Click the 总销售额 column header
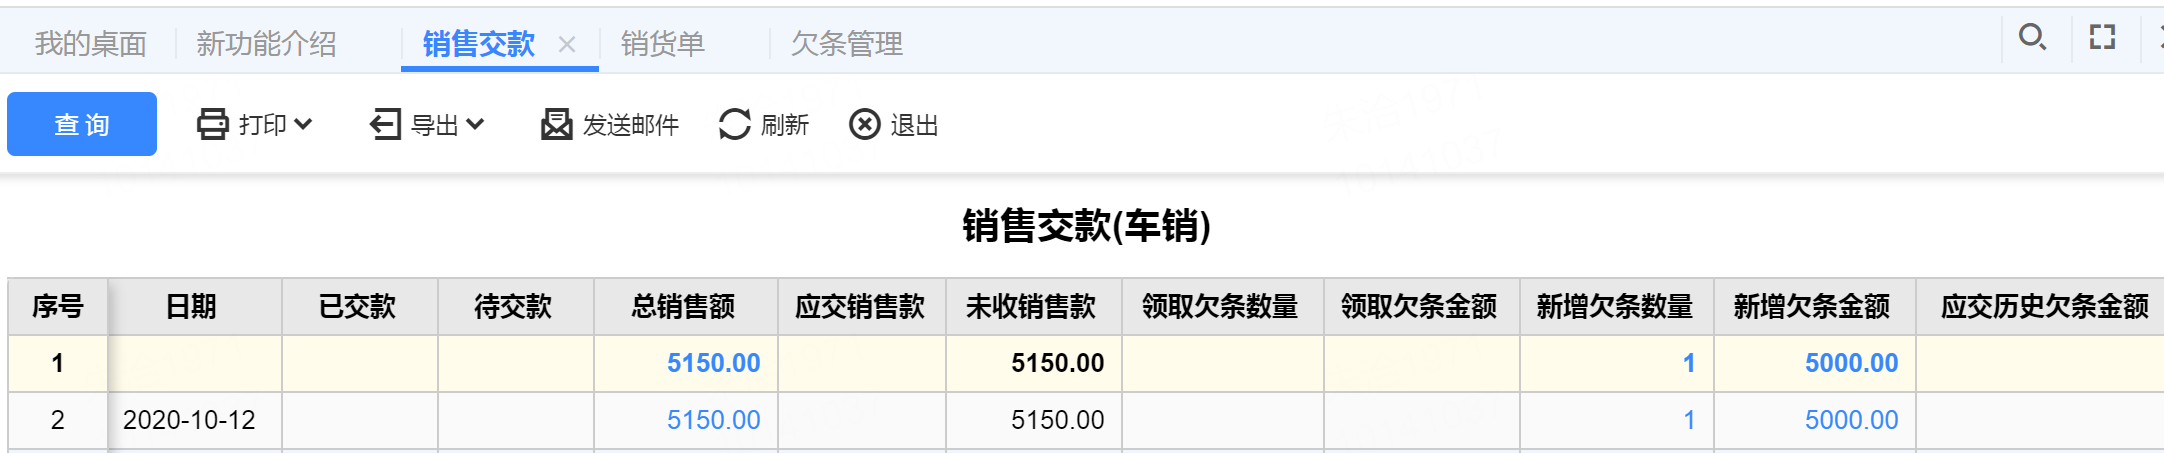Image resolution: width=2164 pixels, height=453 pixels. coord(685,306)
